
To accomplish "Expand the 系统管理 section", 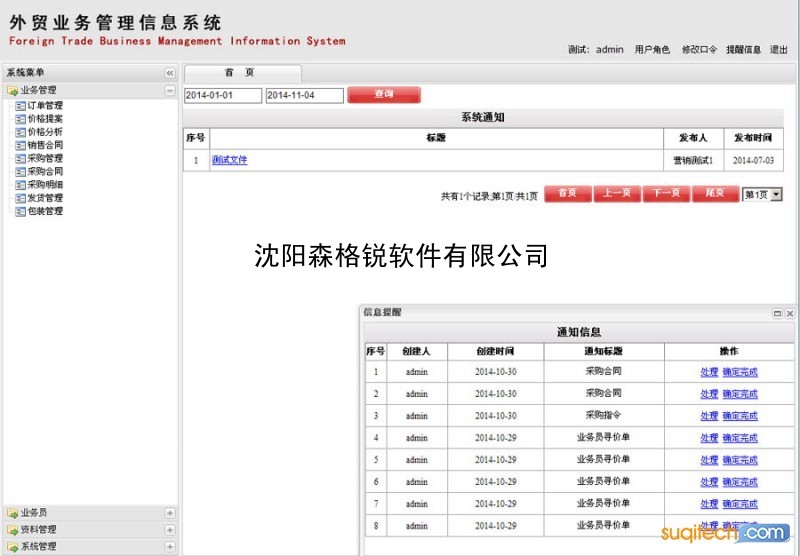I will coord(170,546).
